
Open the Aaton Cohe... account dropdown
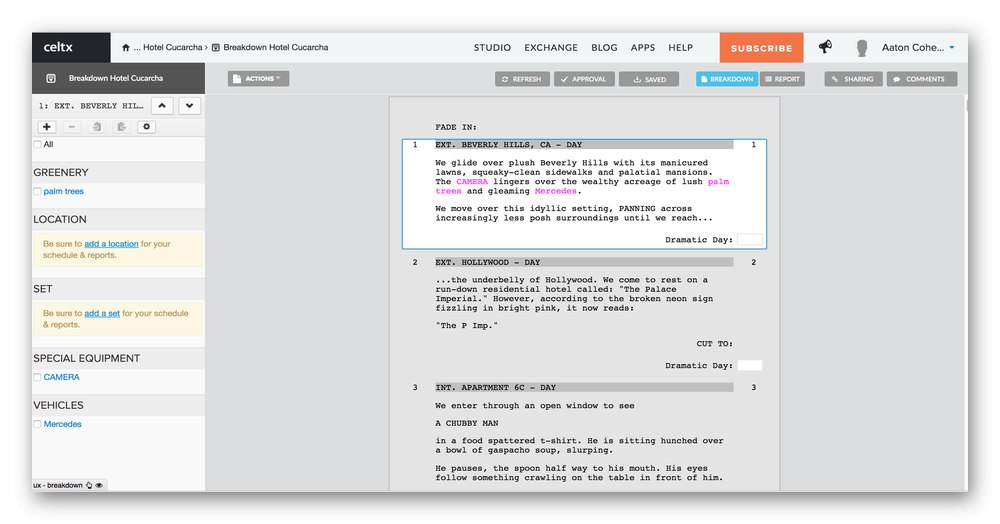click(x=917, y=47)
